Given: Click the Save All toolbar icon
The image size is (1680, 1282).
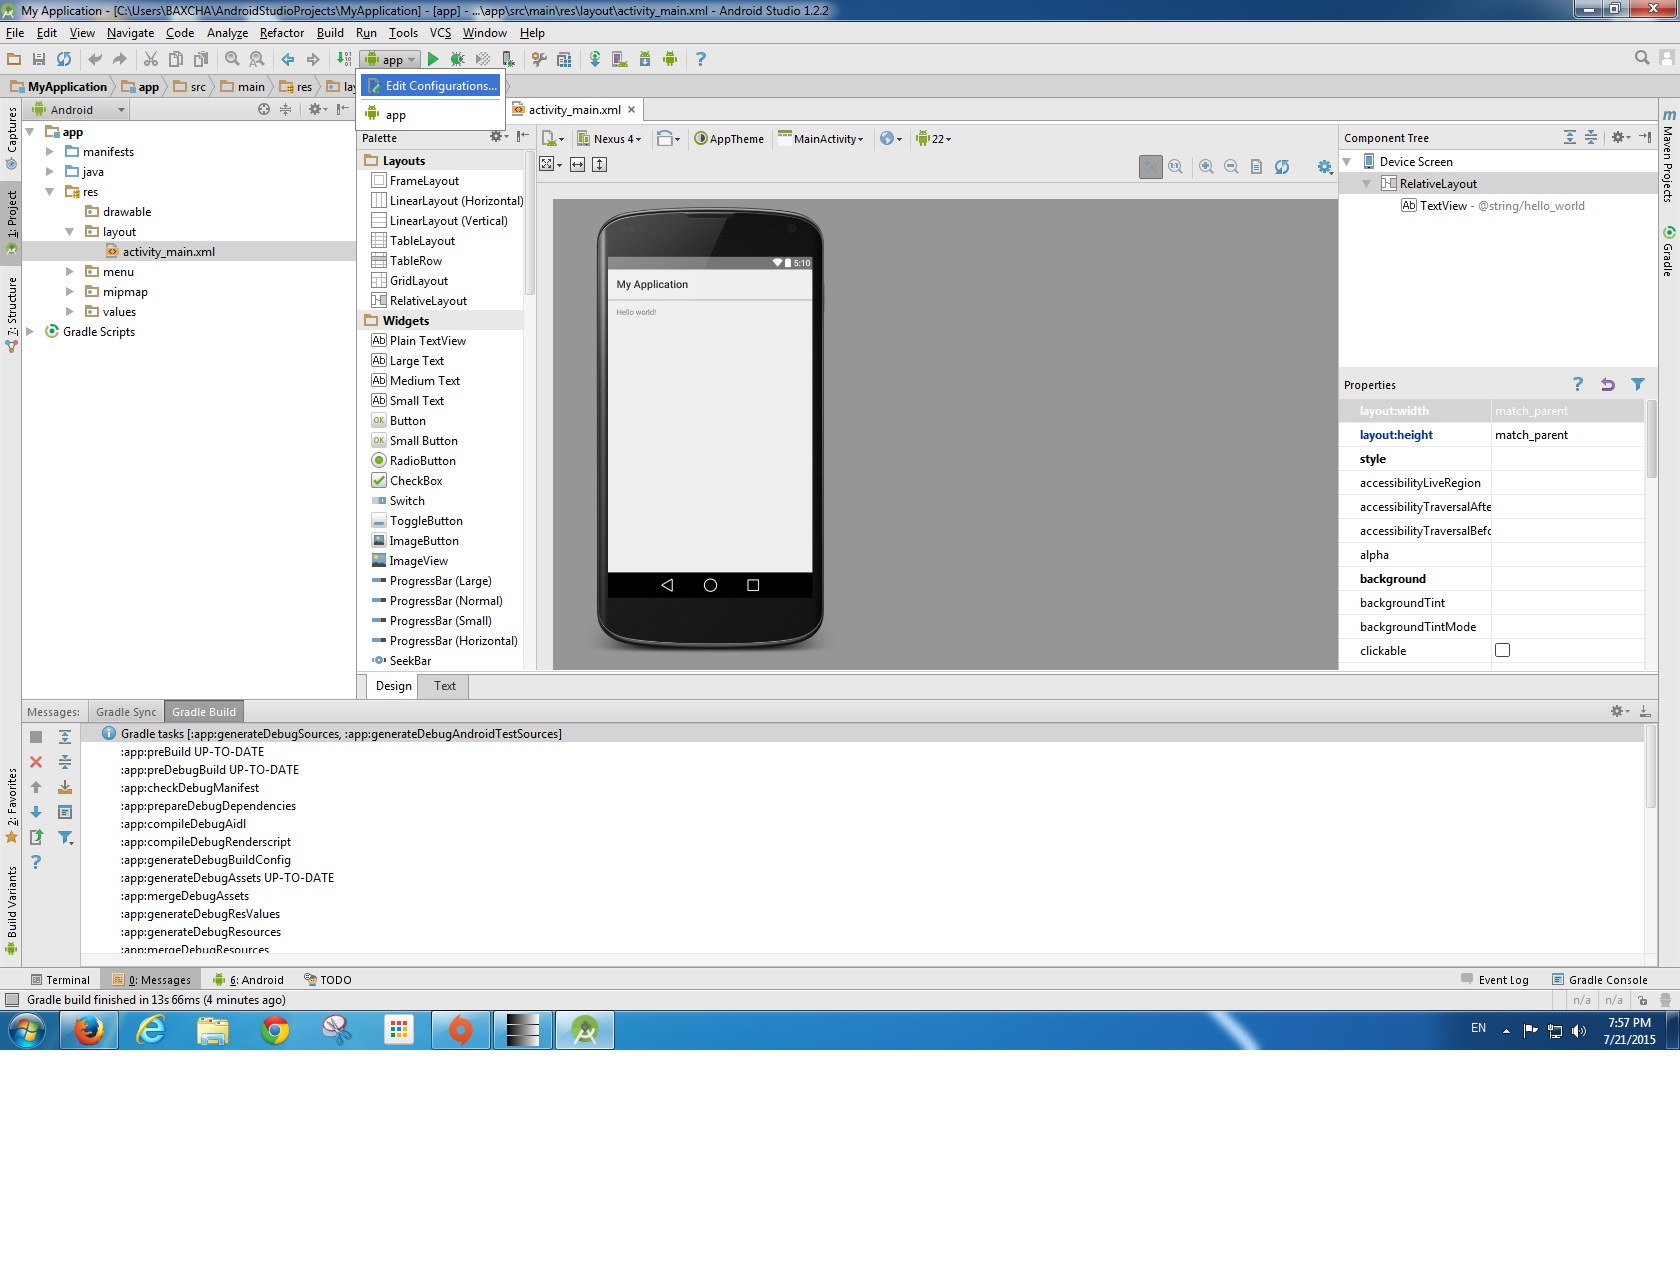Looking at the screenshot, I should point(39,60).
